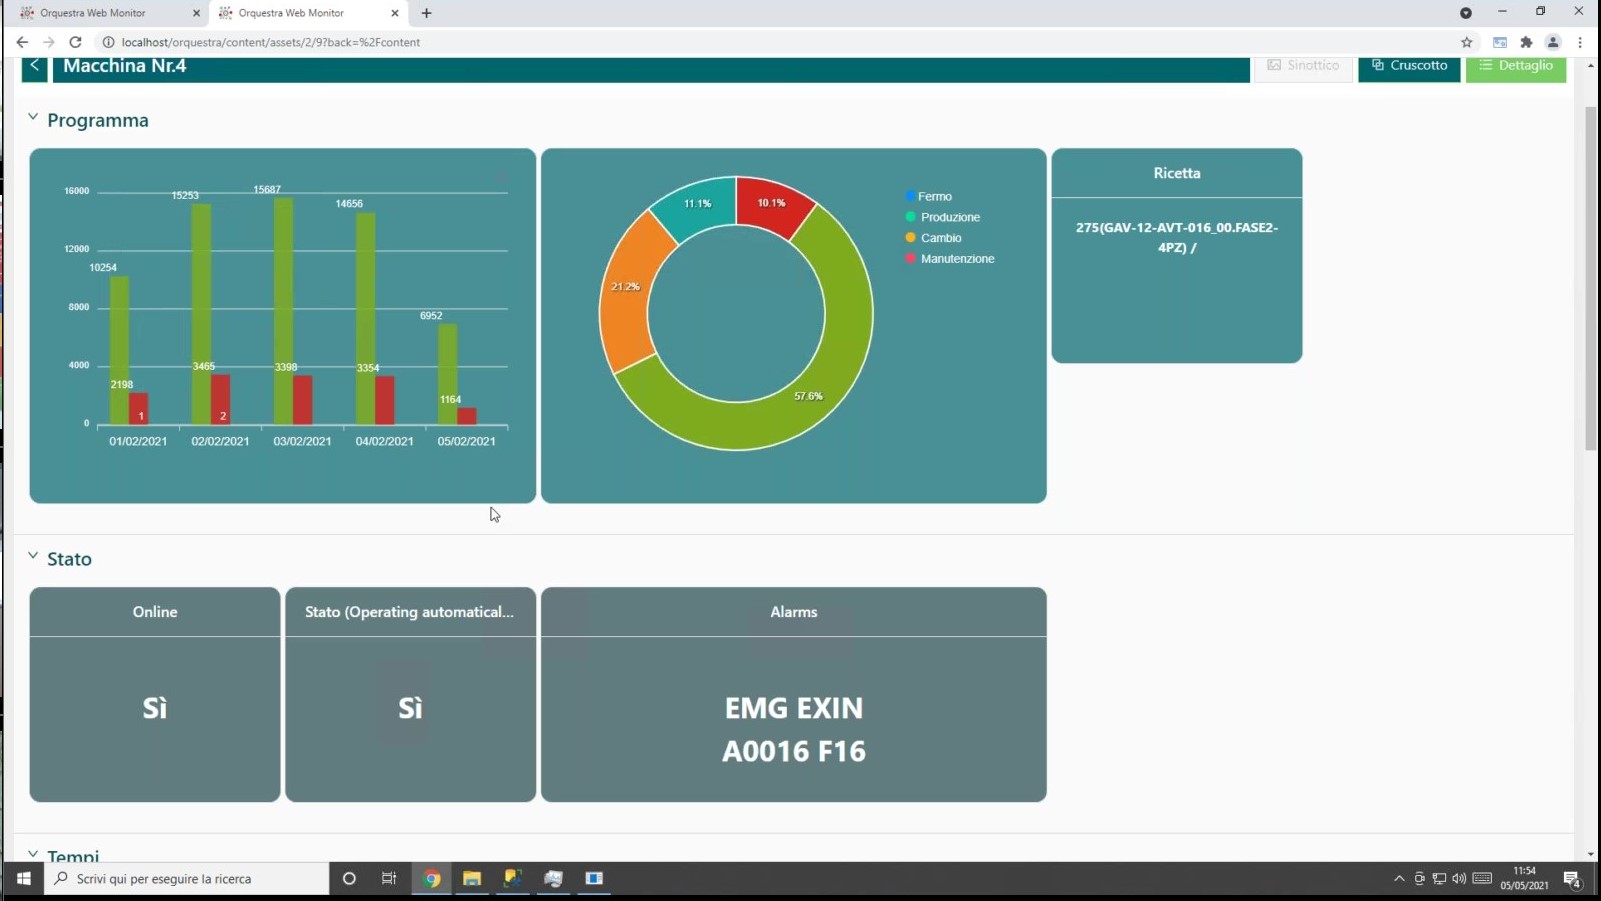
Task: Toggle the Produzione legend entry
Action: (943, 217)
